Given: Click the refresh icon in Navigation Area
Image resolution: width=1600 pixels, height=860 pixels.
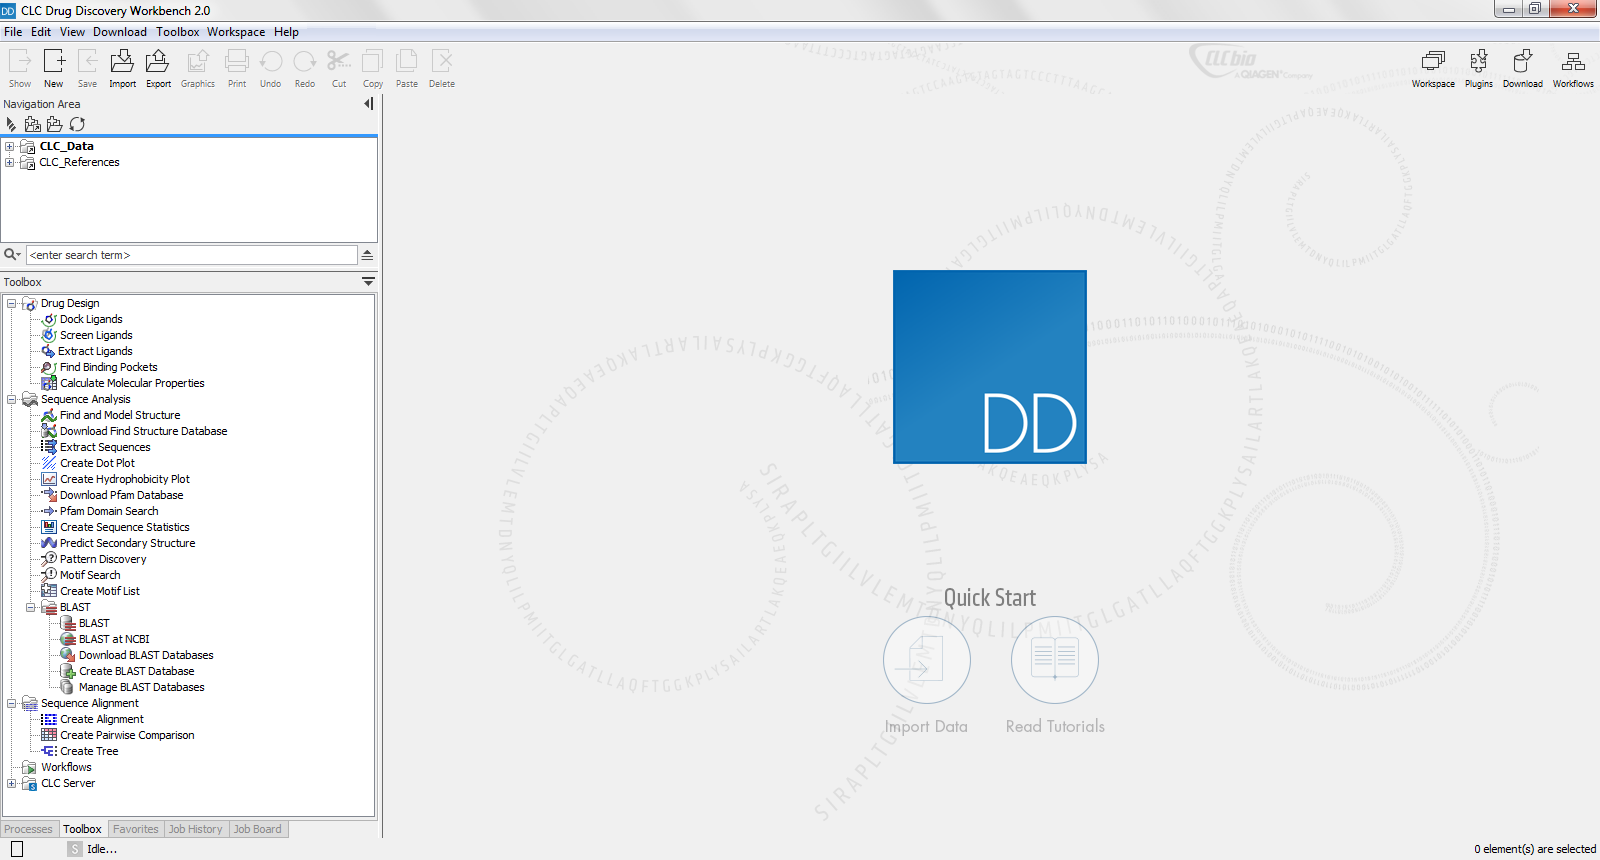Looking at the screenshot, I should [77, 124].
